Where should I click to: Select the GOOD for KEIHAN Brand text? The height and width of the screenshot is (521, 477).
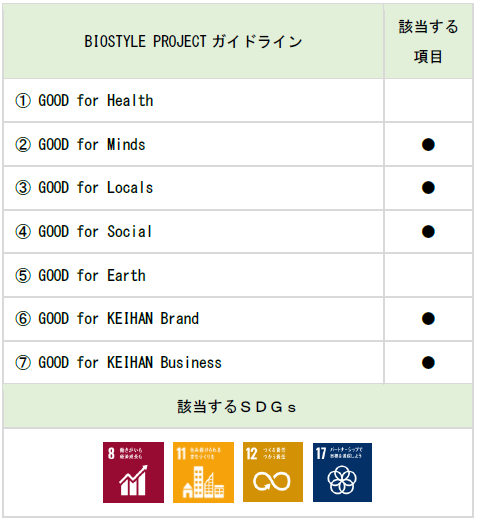[119, 319]
